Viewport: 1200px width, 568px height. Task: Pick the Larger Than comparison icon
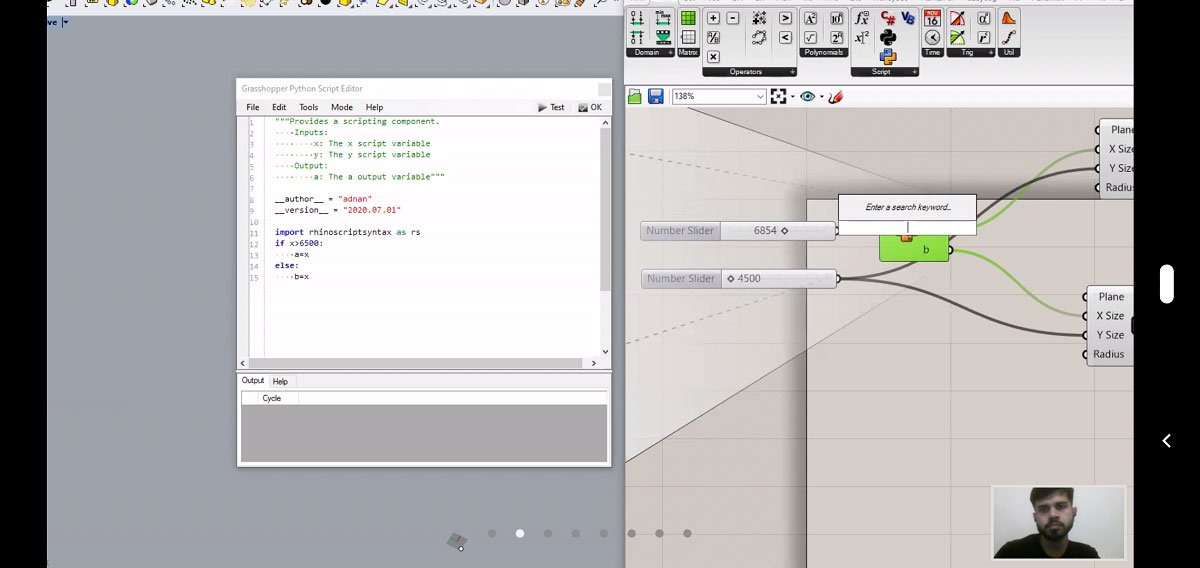tap(785, 18)
